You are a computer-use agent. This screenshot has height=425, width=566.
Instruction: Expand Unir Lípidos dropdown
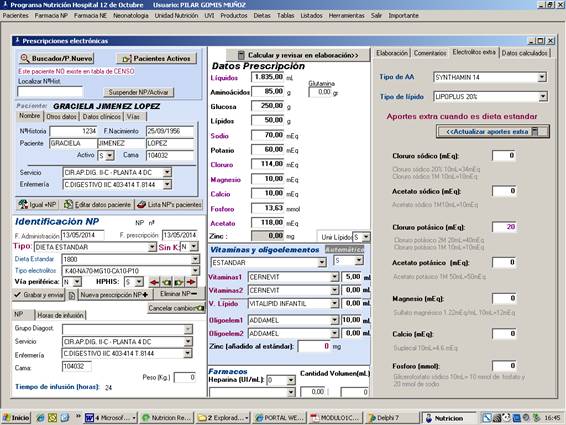[366, 237]
